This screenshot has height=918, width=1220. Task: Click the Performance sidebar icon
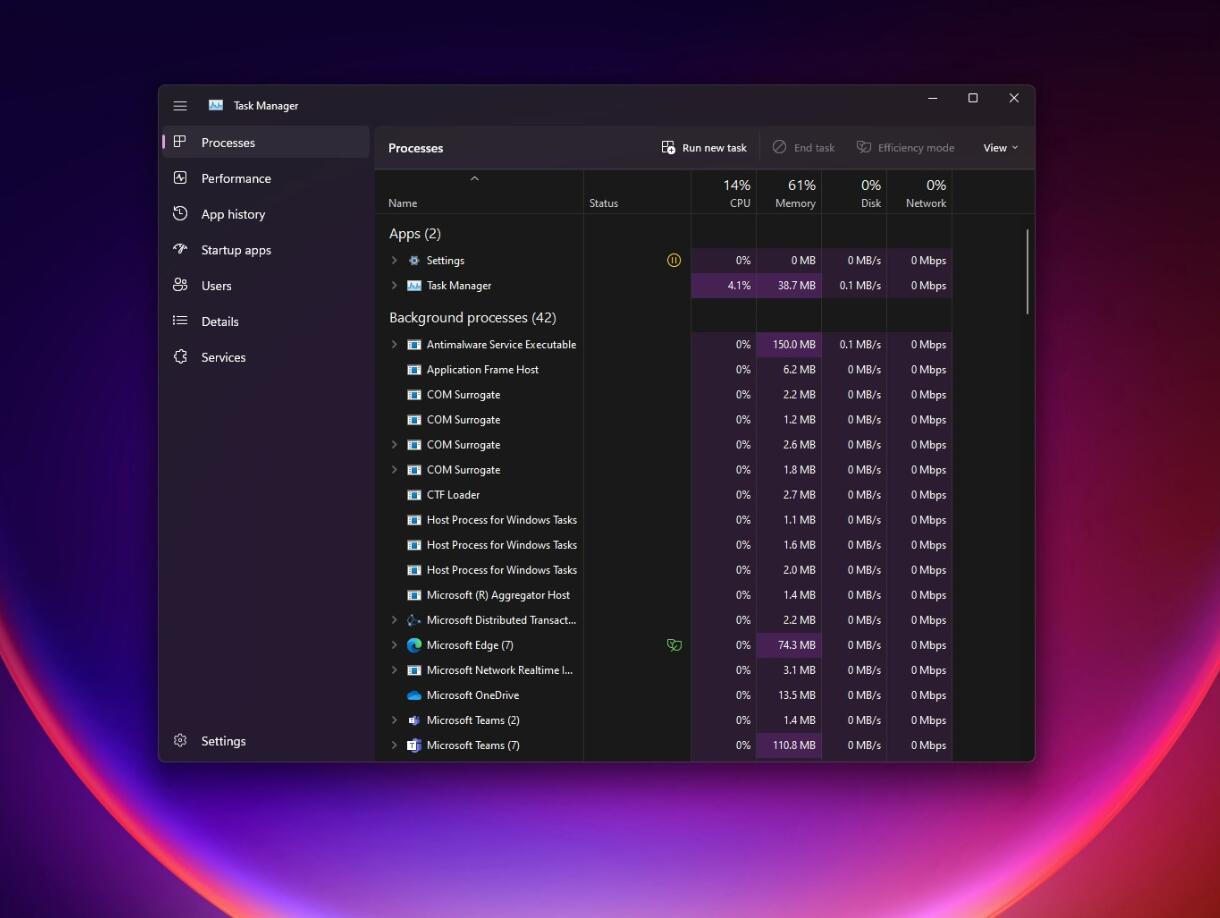coord(180,178)
